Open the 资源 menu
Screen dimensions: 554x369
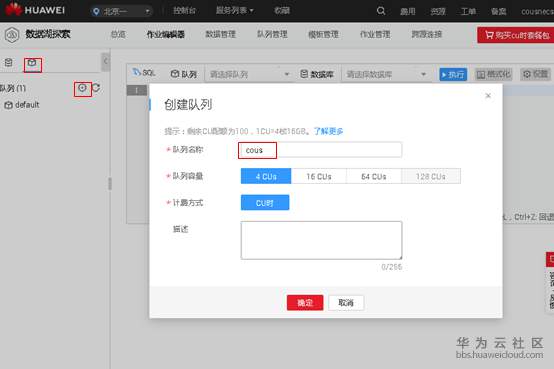pos(438,12)
